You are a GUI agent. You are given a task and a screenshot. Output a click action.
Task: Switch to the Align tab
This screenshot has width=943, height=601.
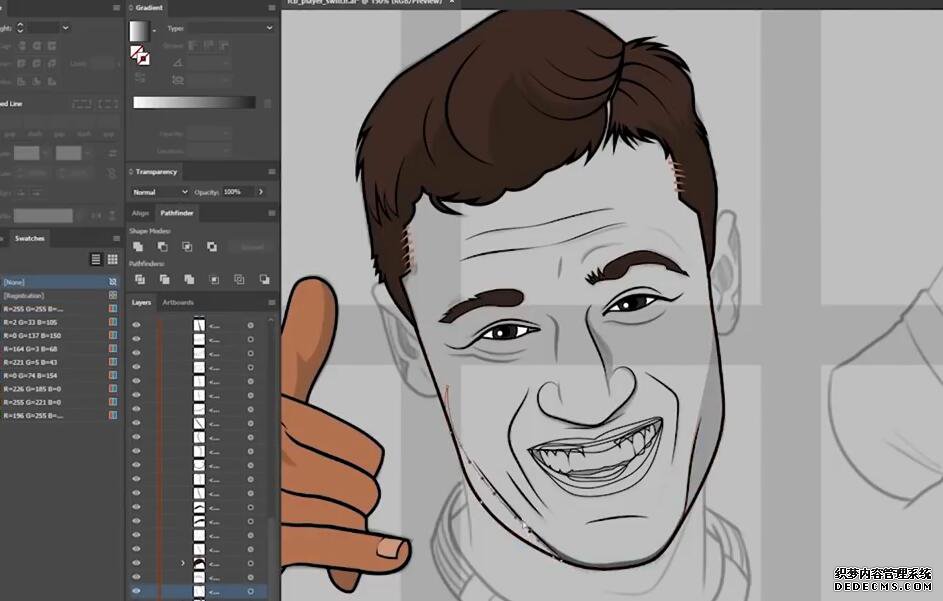click(140, 213)
